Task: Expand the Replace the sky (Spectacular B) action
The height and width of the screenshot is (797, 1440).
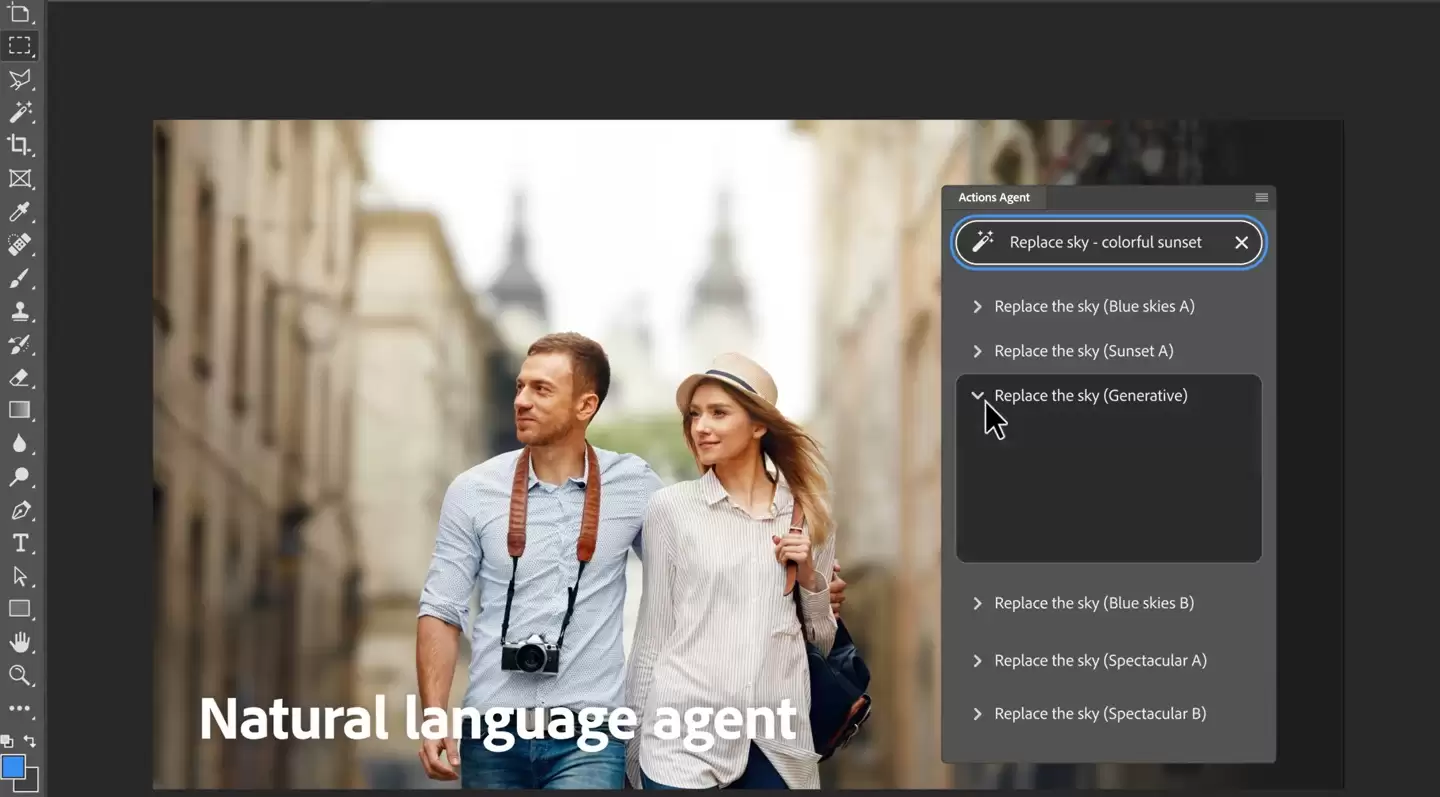Action: pos(977,713)
